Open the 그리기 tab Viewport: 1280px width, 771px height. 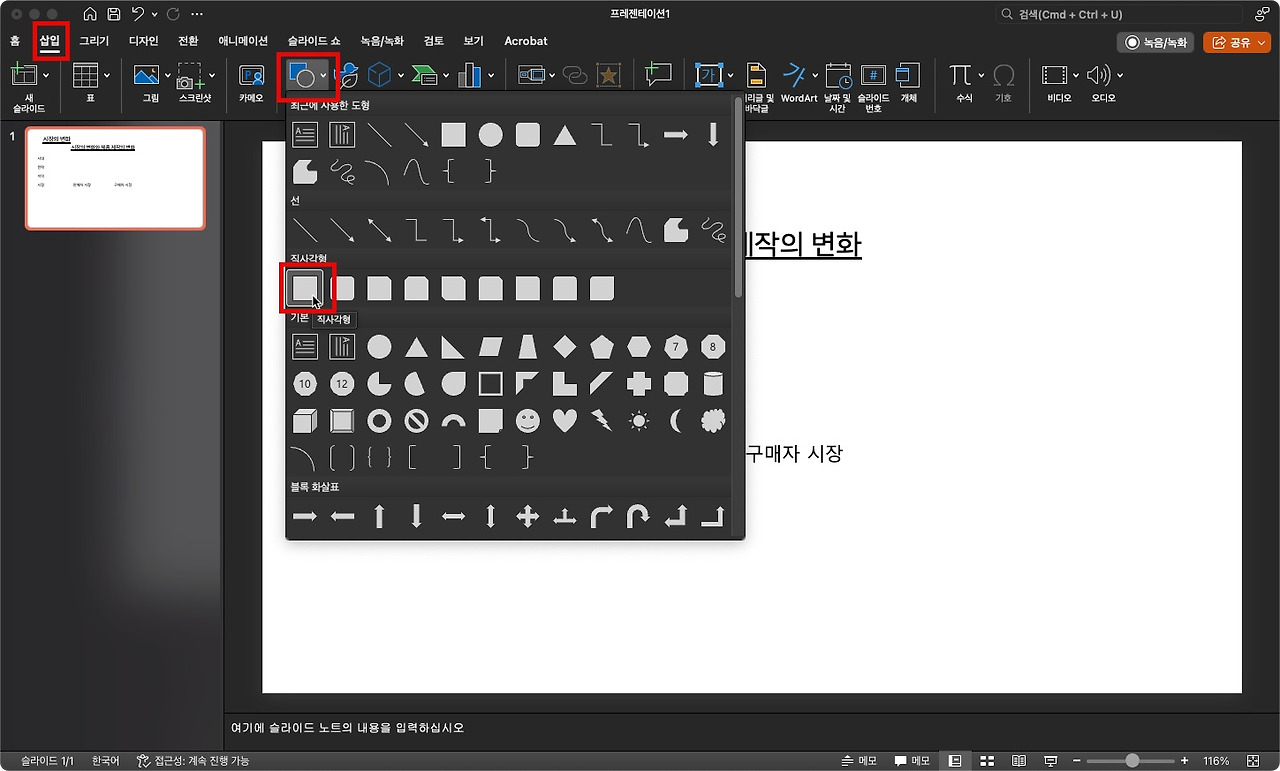point(94,41)
